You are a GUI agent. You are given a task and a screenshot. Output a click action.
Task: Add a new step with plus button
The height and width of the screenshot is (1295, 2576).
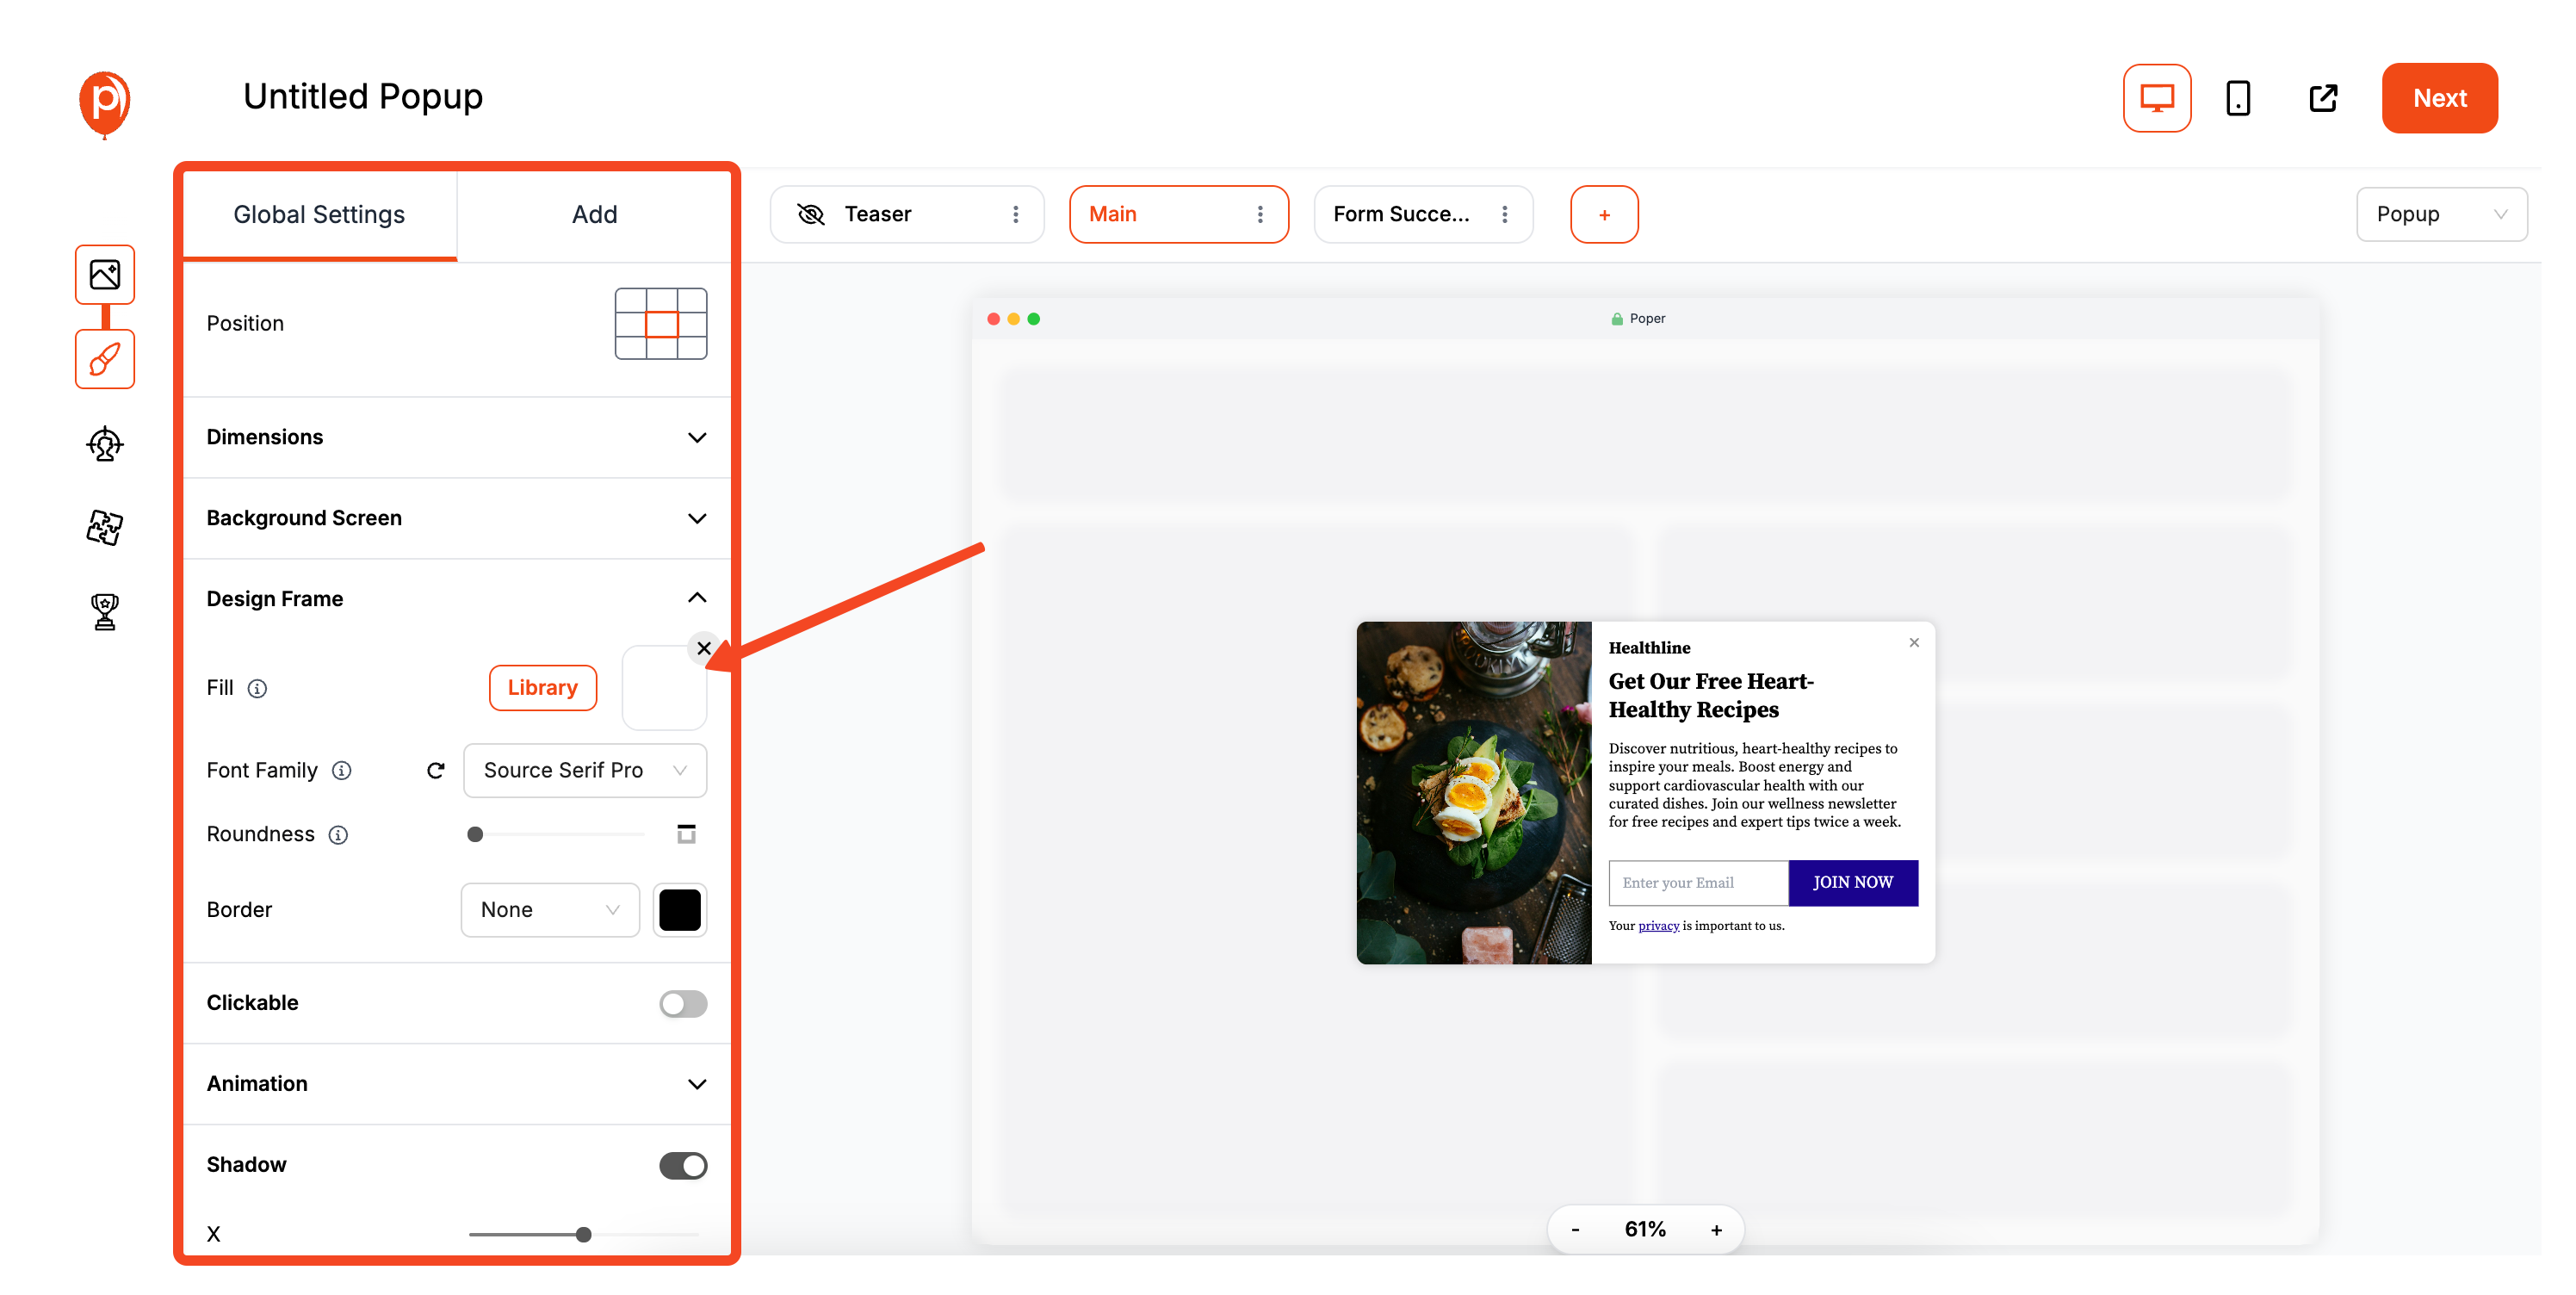click(x=1603, y=214)
